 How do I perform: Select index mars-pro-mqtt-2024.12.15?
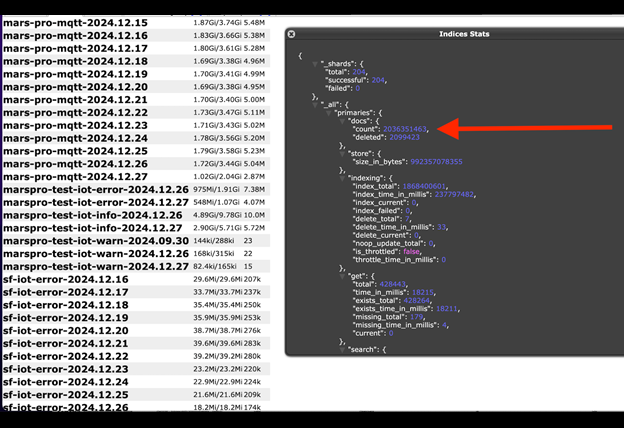[x=75, y=22]
